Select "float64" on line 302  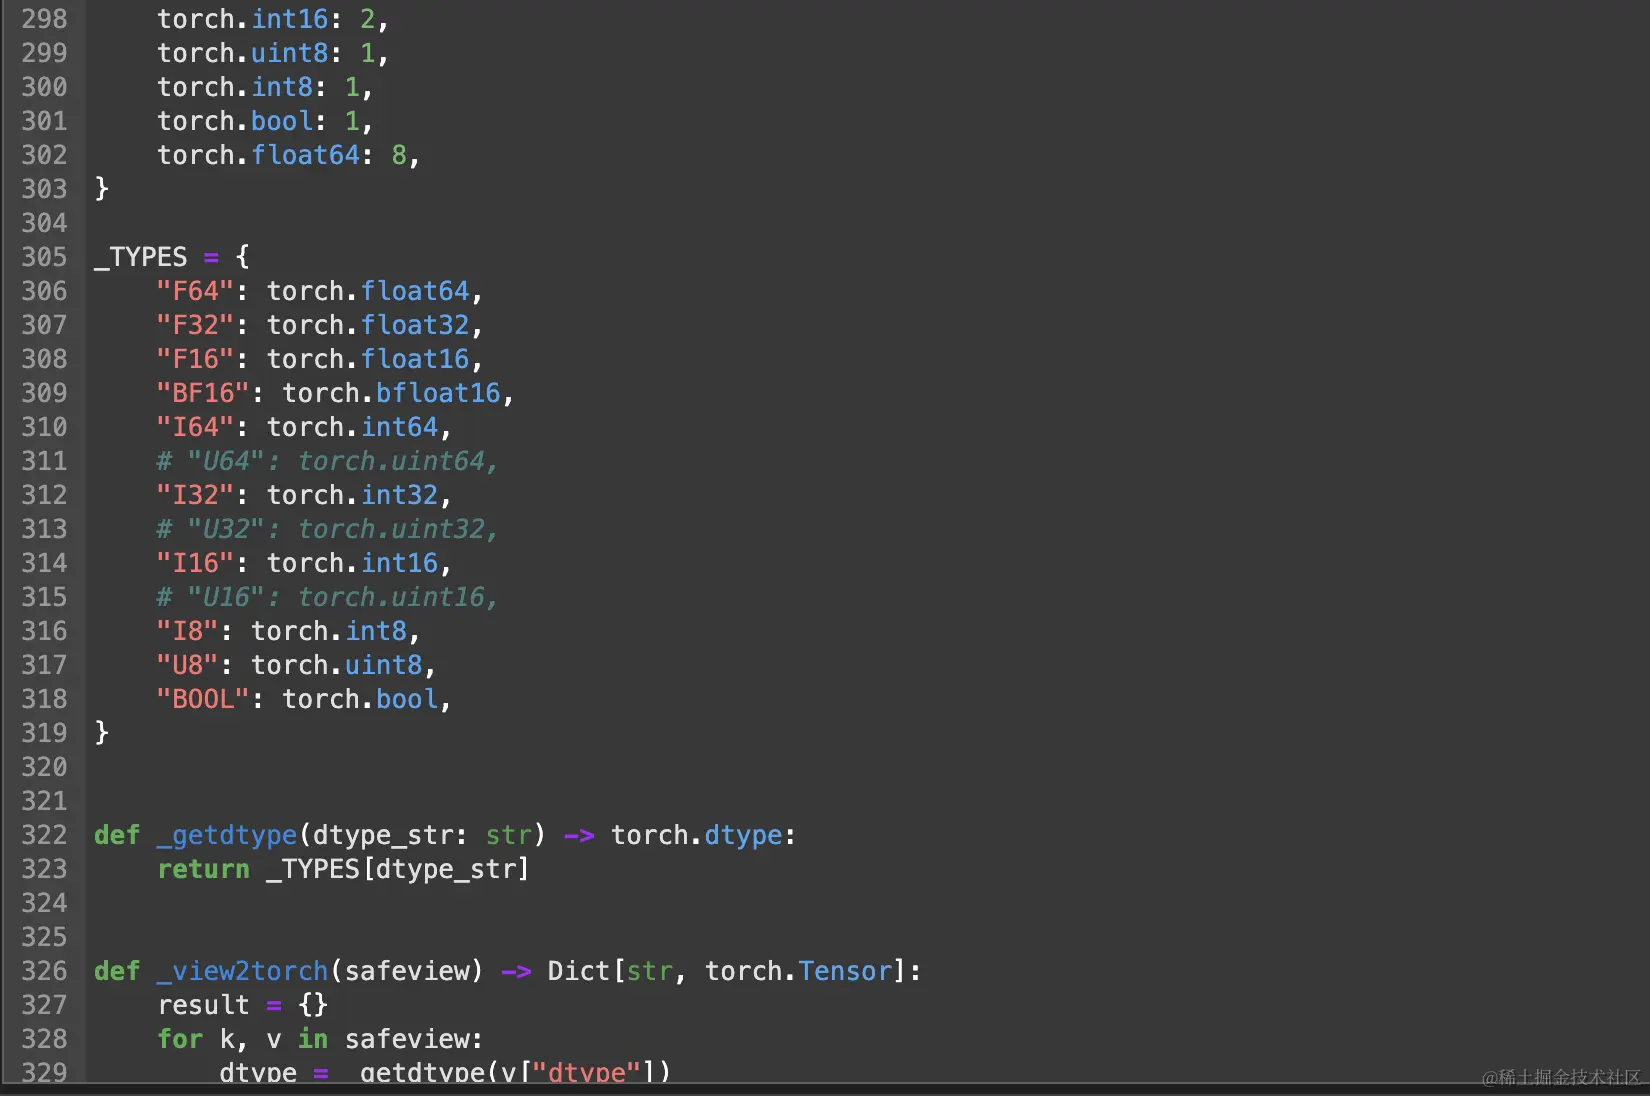[305, 155]
